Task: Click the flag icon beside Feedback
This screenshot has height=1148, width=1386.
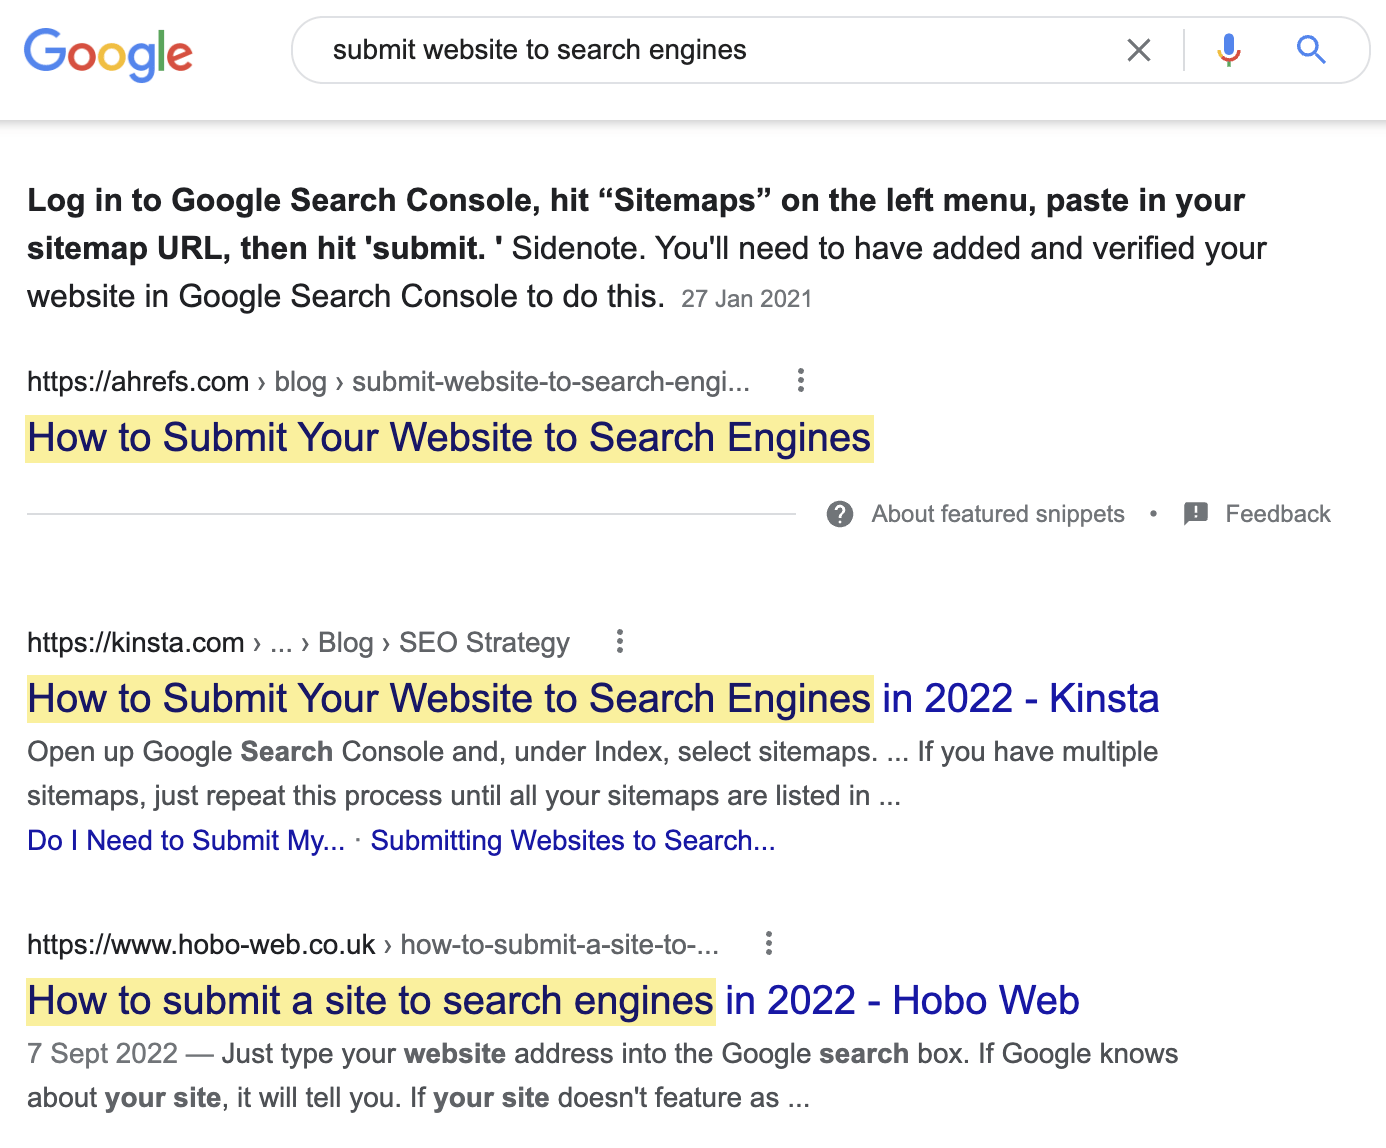Action: tap(1196, 514)
